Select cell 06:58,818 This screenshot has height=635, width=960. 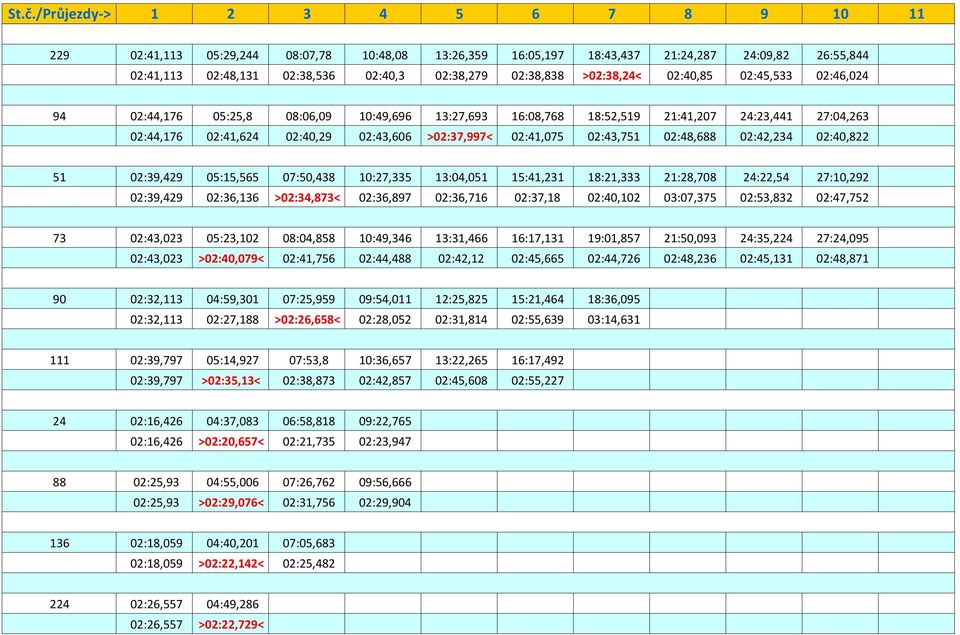pos(309,421)
